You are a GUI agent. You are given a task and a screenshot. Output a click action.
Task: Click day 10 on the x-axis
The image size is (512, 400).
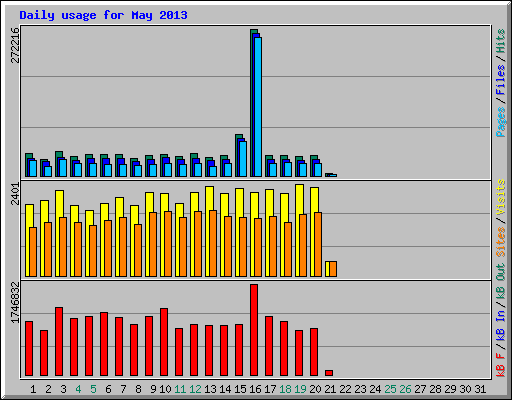165,389
